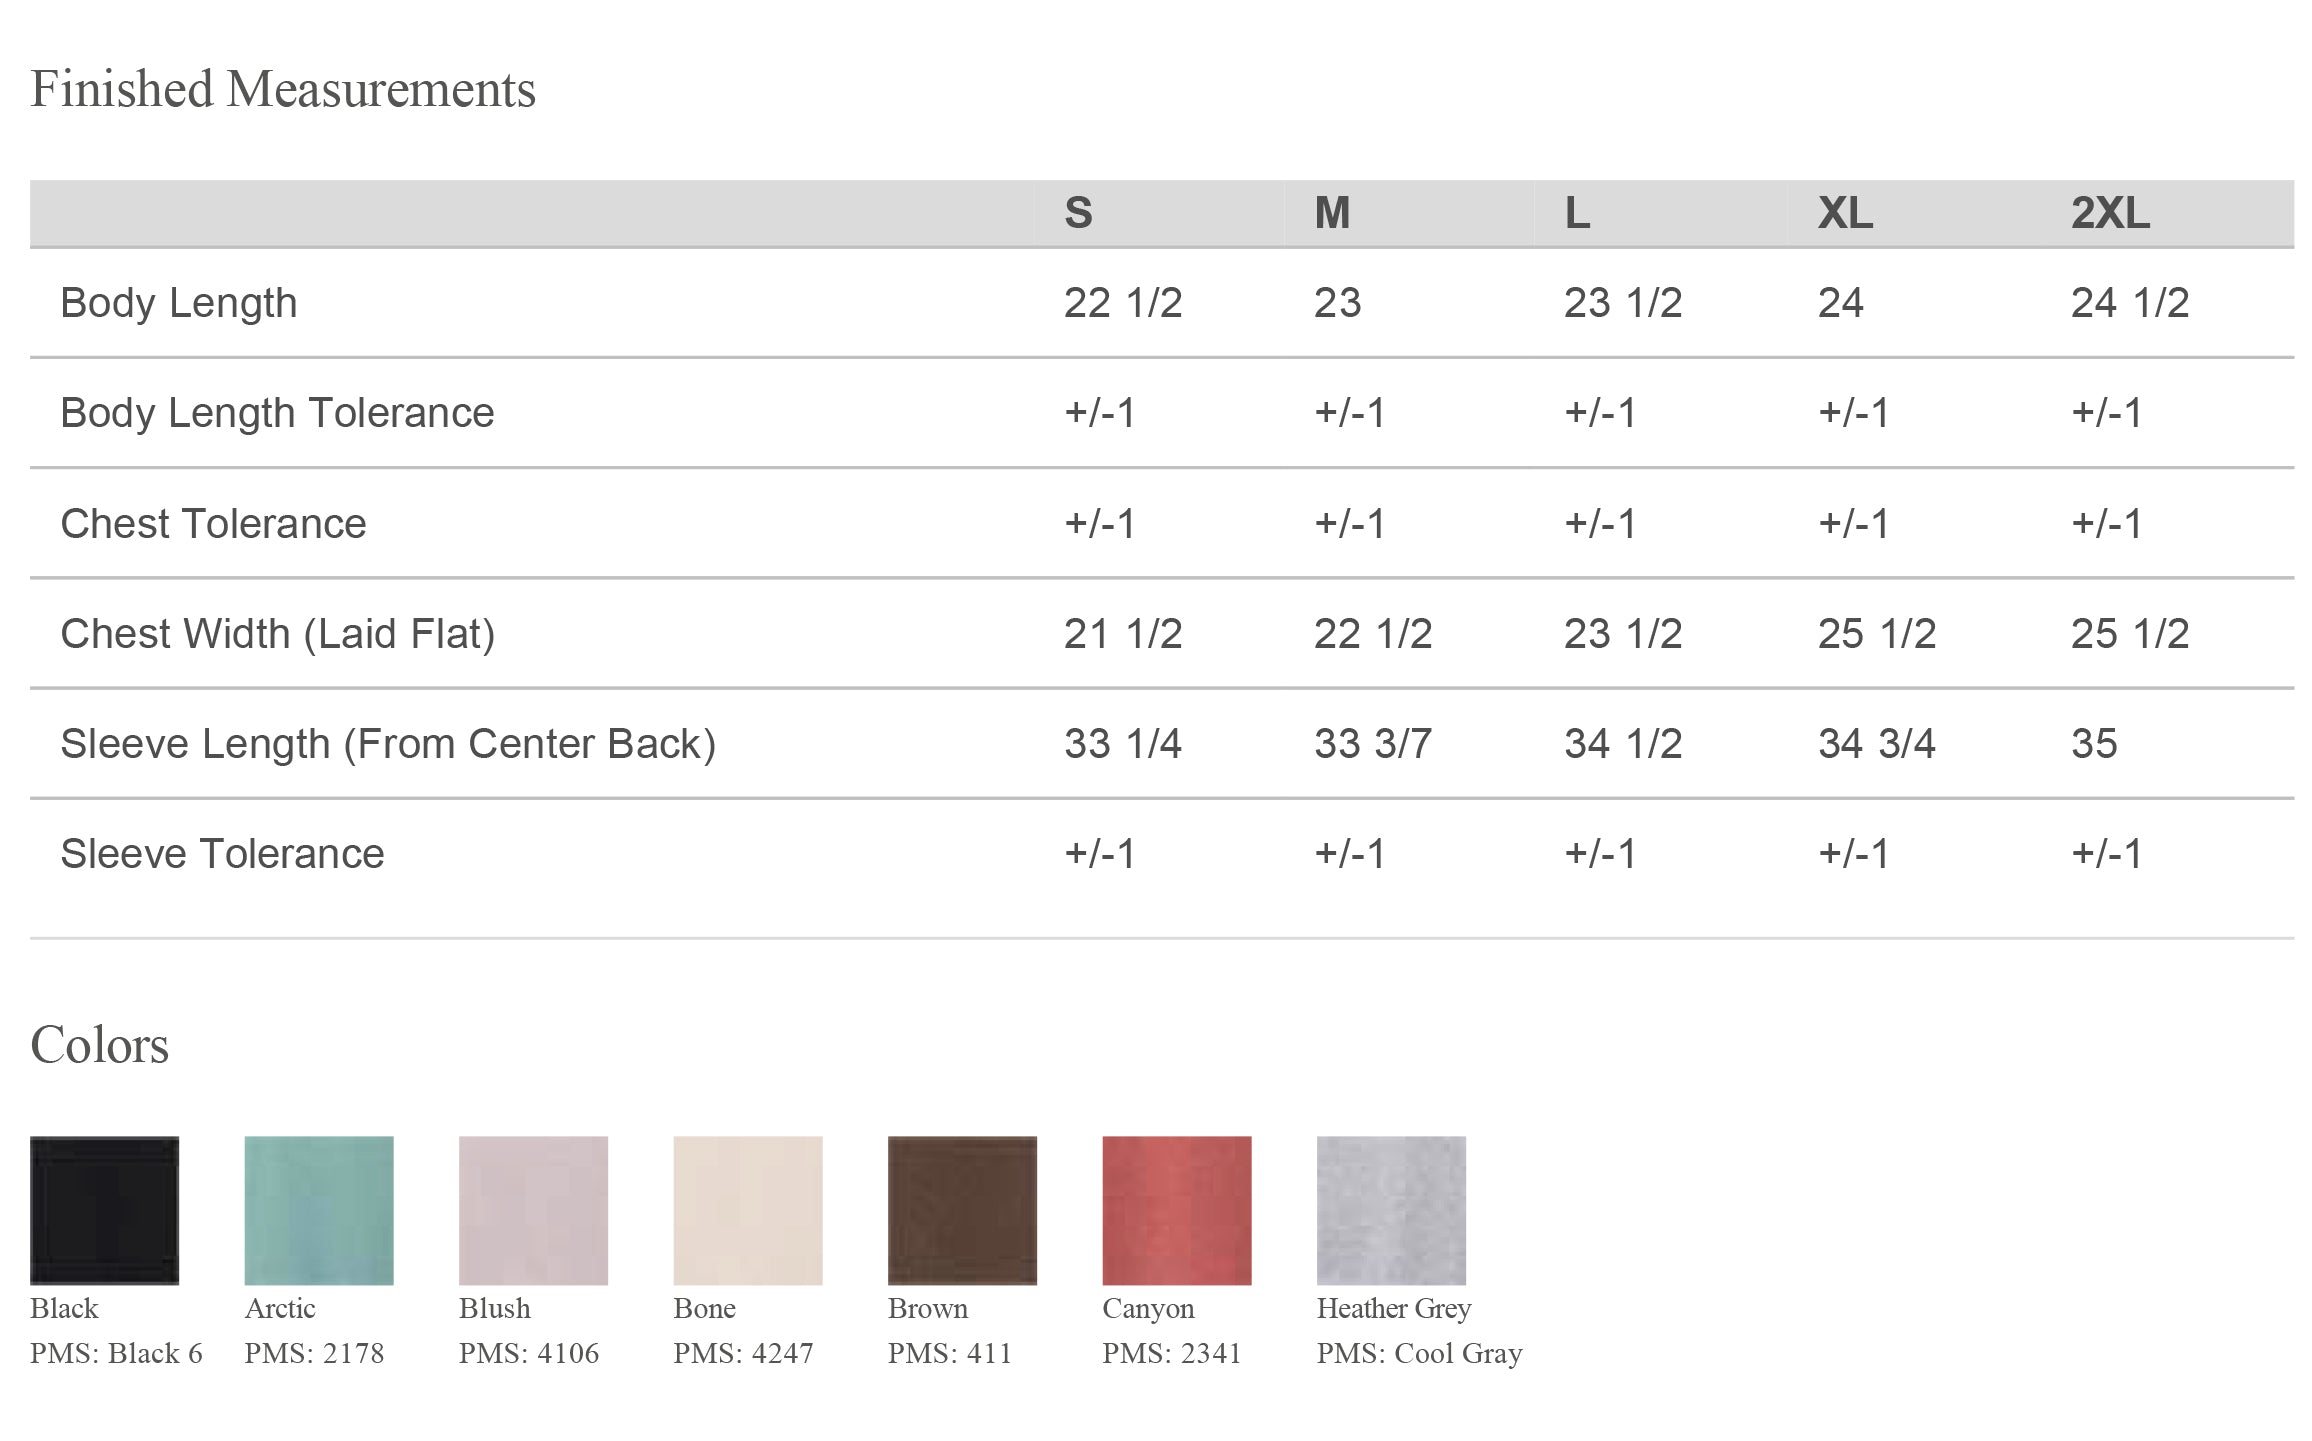Click the Sleeve Tolerance row label
The height and width of the screenshot is (1441, 2312).
pyautogui.click(x=222, y=854)
